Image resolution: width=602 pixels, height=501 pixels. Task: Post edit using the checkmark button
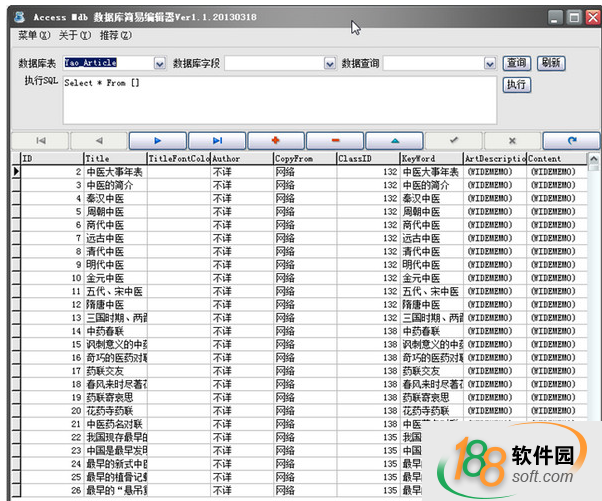click(453, 140)
